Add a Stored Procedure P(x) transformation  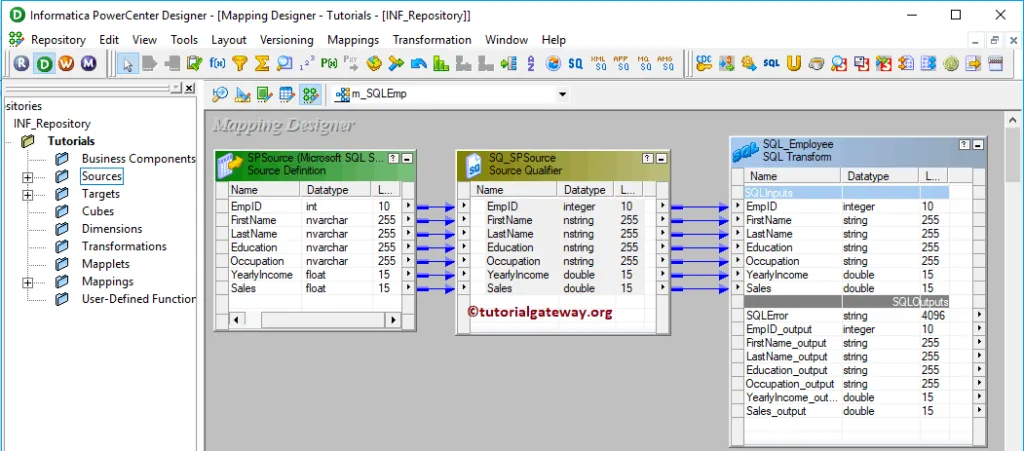pos(328,63)
